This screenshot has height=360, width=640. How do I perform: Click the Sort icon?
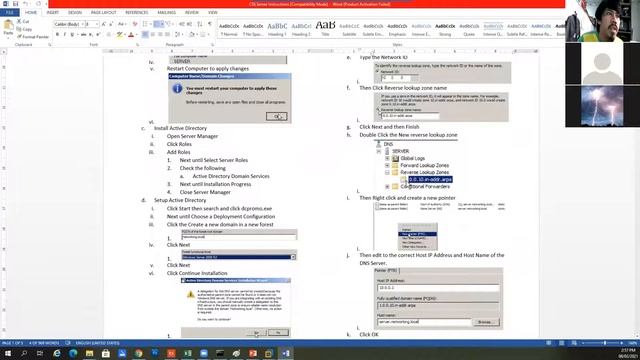(x=200, y=24)
